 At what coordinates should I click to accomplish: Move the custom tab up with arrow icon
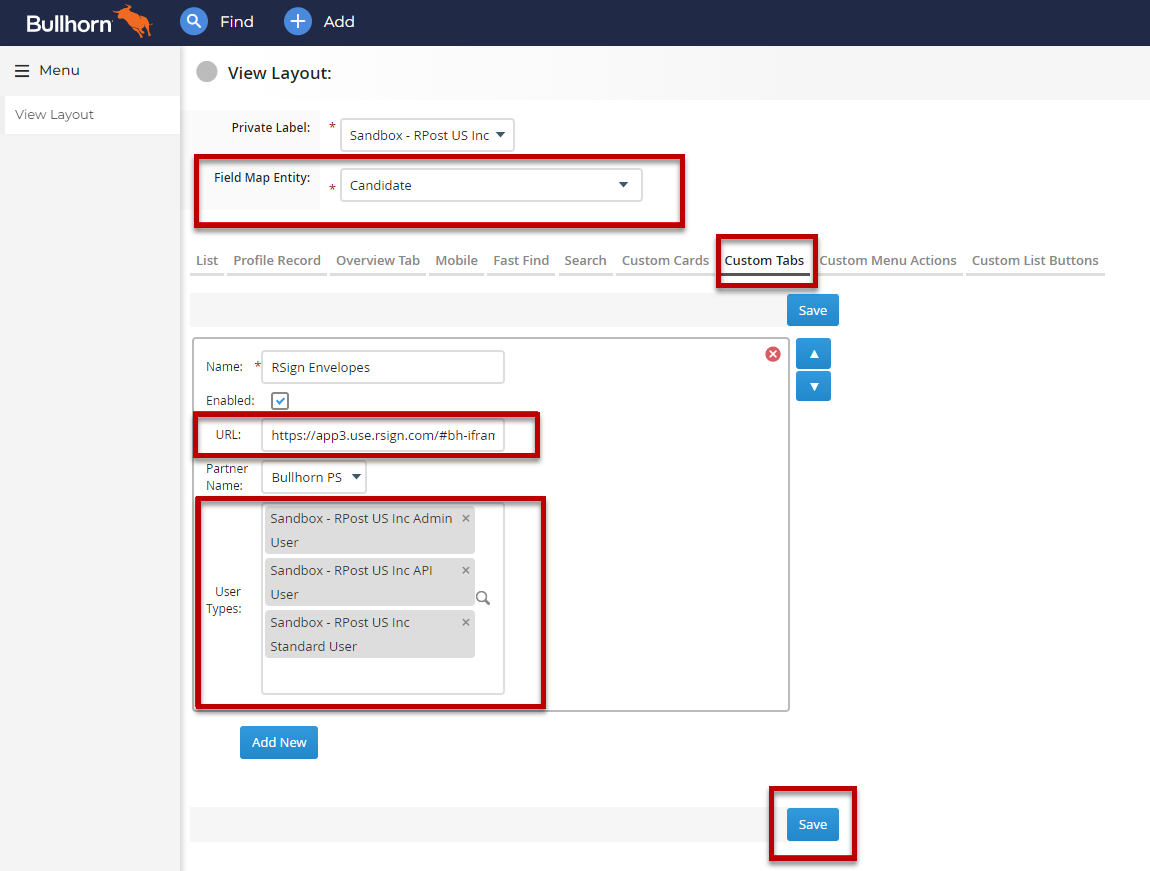click(813, 353)
